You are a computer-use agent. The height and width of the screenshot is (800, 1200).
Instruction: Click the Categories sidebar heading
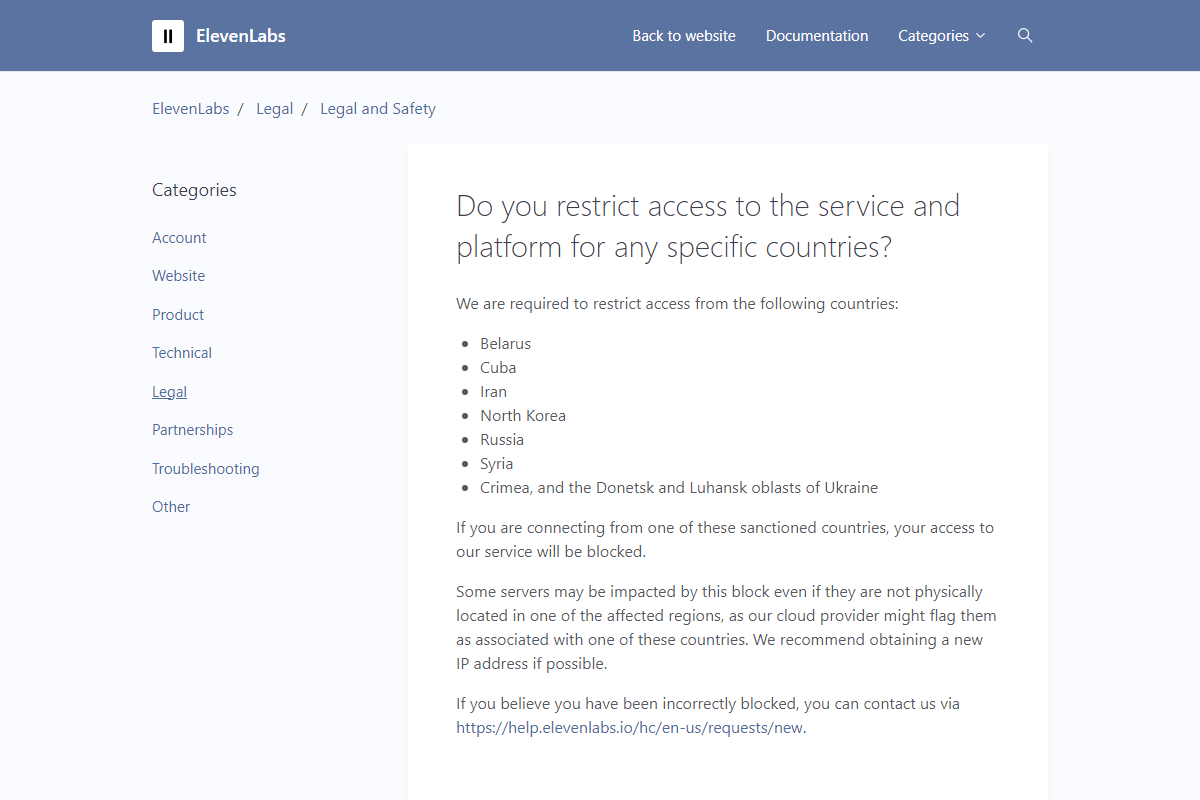[x=194, y=190]
